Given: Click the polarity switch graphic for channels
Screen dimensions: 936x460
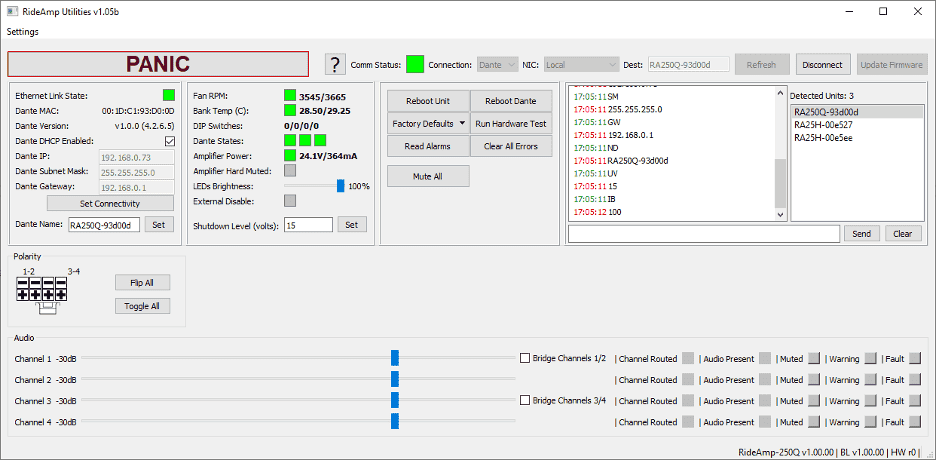Looking at the screenshot, I should pyautogui.click(x=41, y=290).
